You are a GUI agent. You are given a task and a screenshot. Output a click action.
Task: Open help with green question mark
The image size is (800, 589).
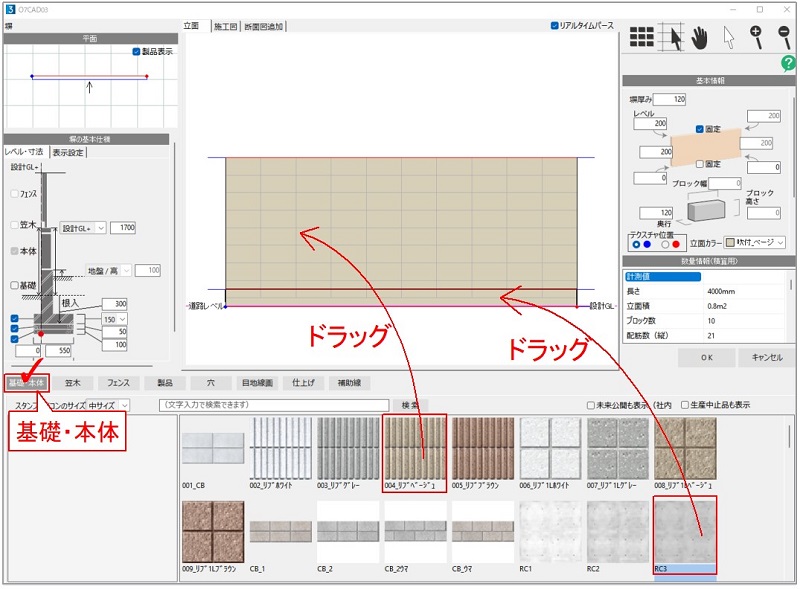point(788,63)
